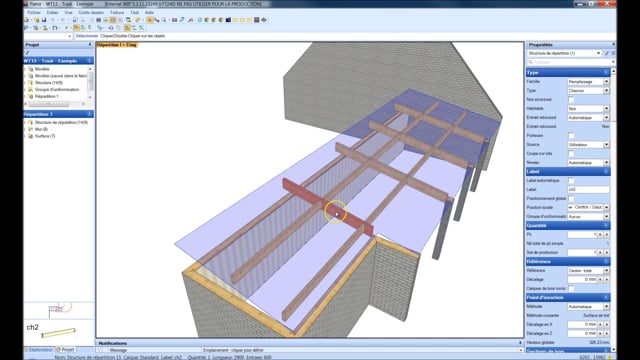Open the Editer menu
The height and width of the screenshot is (360, 640).
[53, 12]
